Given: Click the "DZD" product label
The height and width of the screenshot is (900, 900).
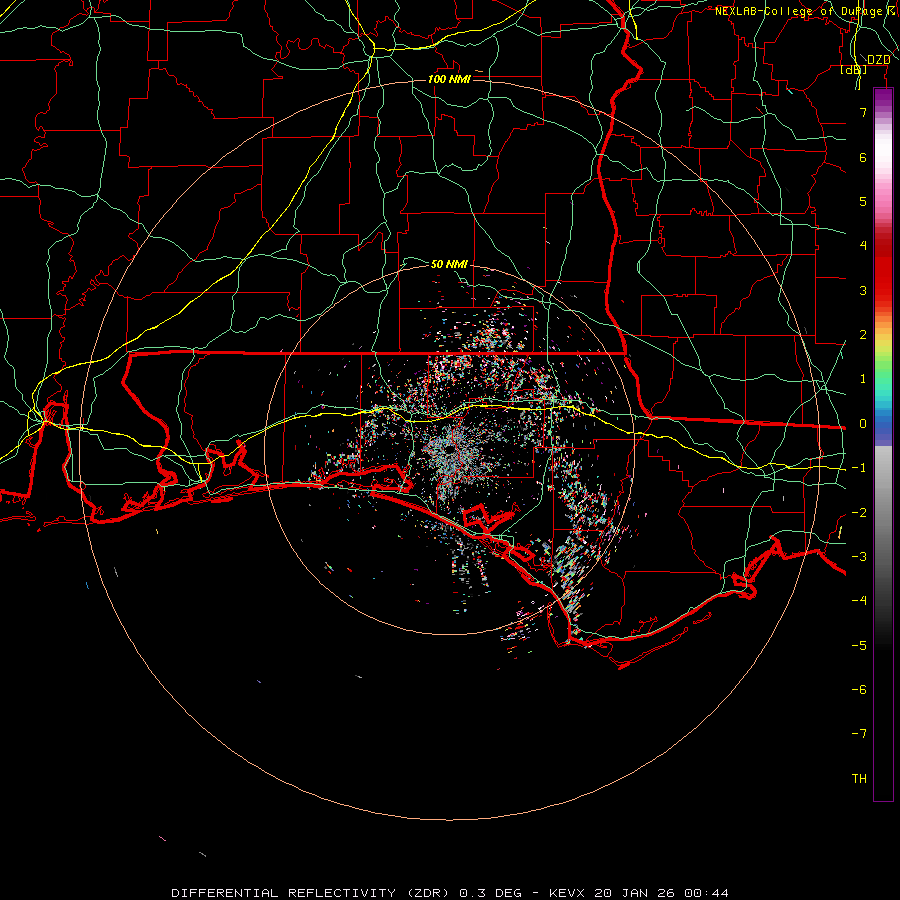Looking at the screenshot, I should pyautogui.click(x=878, y=60).
